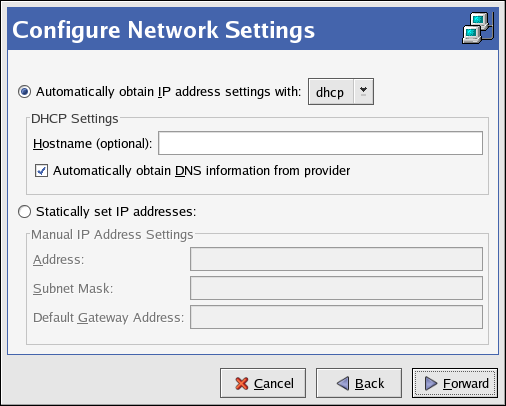
Task: Click the Hostname (optional) text field
Action: [320, 143]
